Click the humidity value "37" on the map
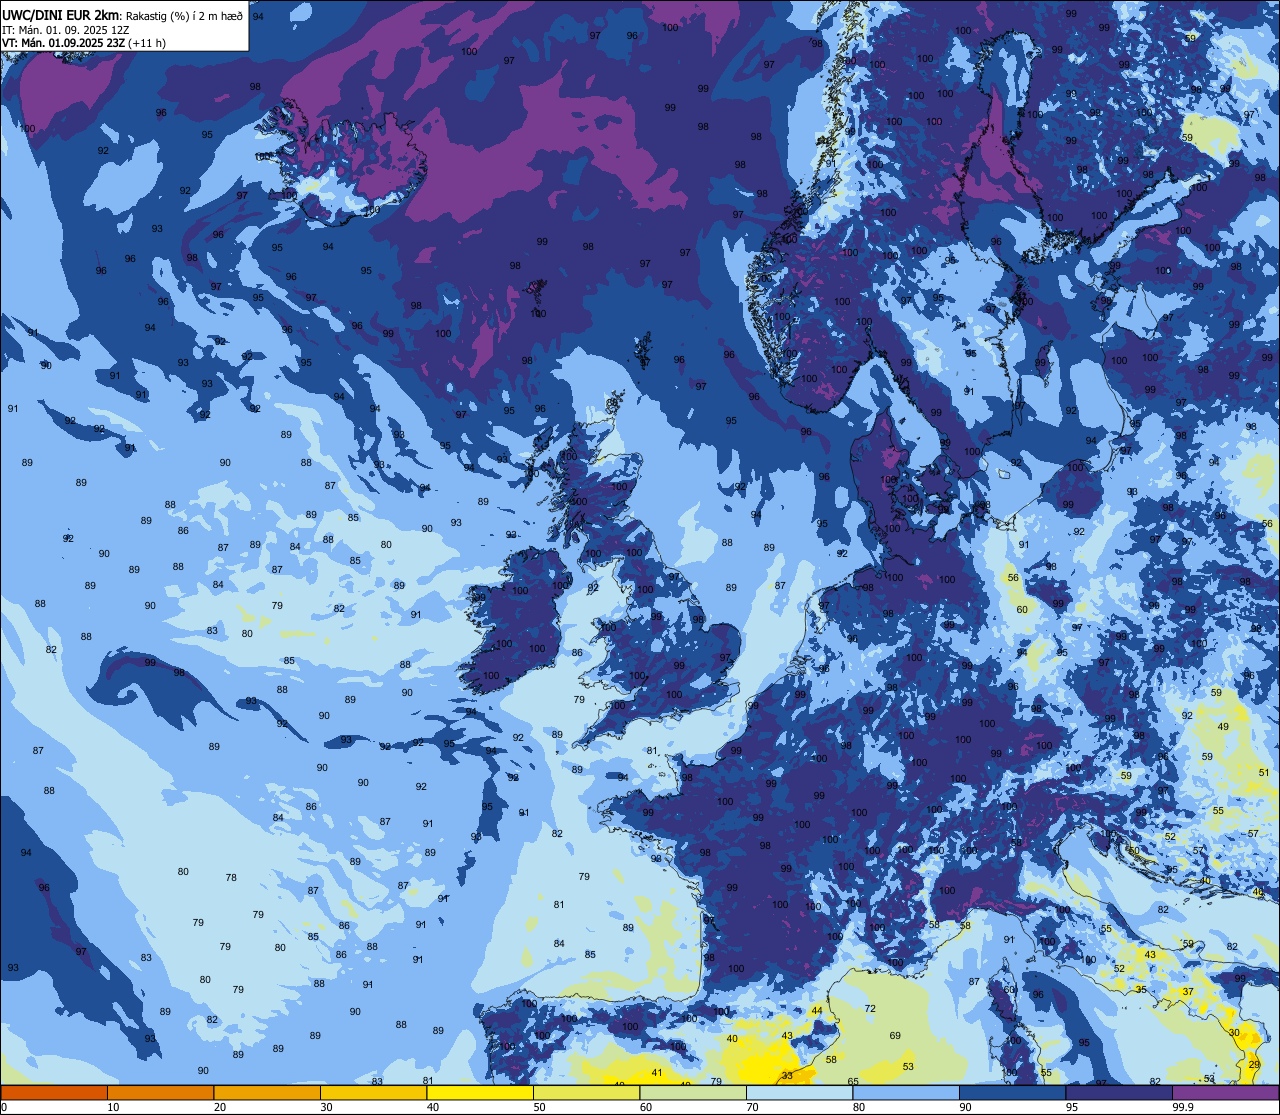 click(x=1188, y=991)
